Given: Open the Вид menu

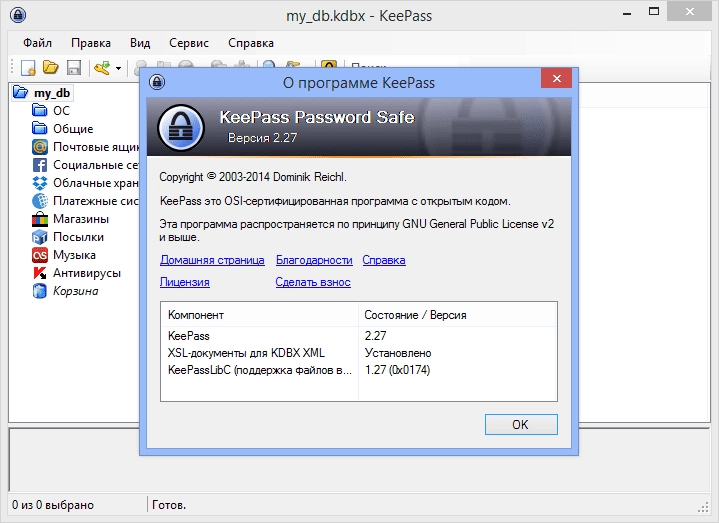Looking at the screenshot, I should click(x=140, y=43).
